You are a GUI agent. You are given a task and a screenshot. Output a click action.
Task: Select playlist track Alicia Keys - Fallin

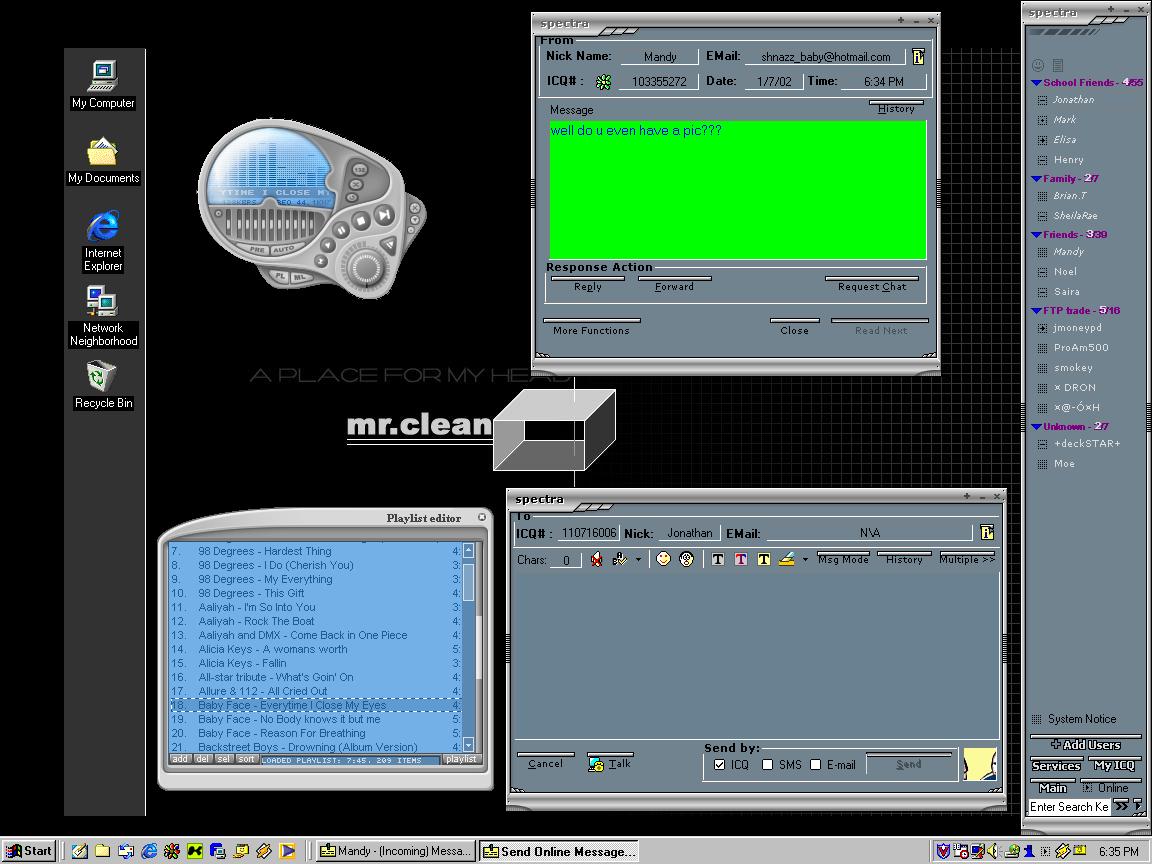pyautogui.click(x=316, y=663)
